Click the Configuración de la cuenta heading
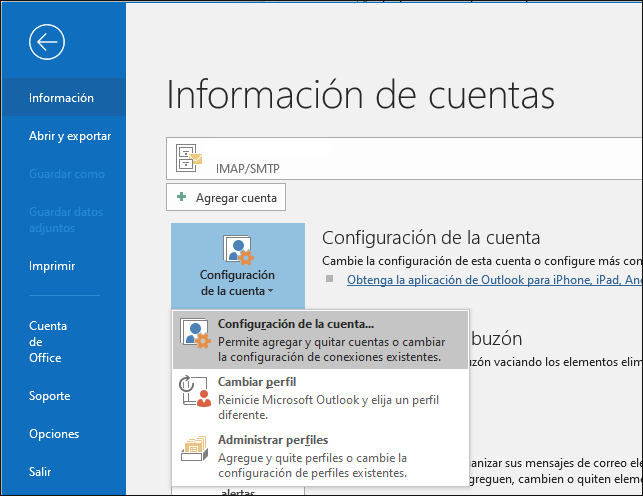Image resolution: width=643 pixels, height=496 pixels. (x=431, y=238)
